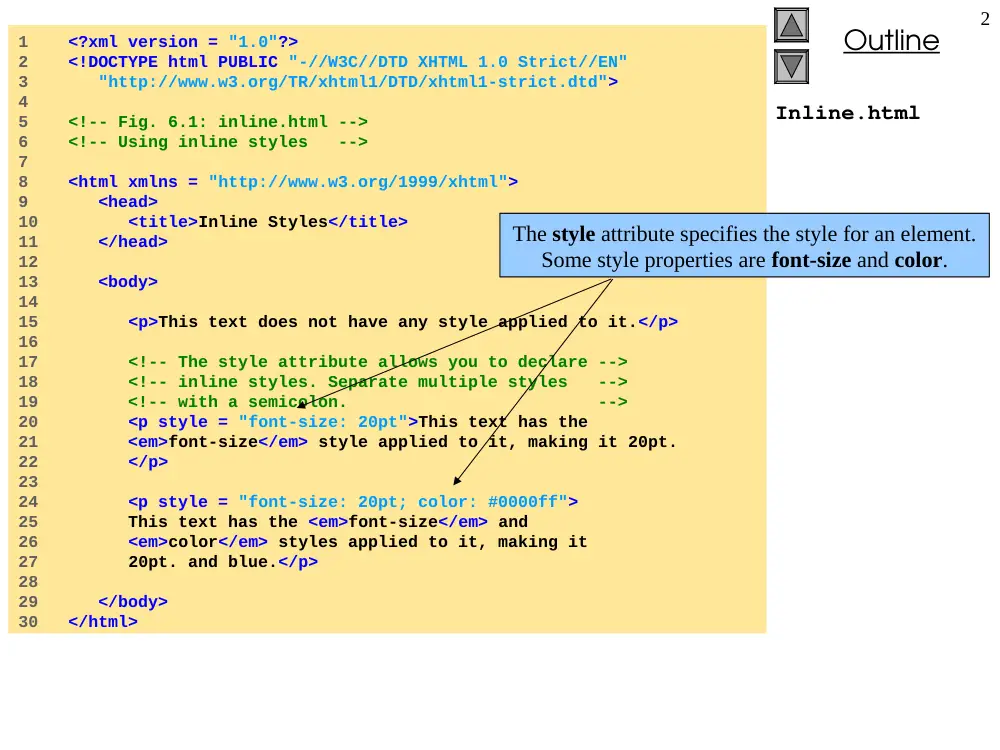Select line 20's '<p style = "font-size: 20pt">' tag
This screenshot has width=1000, height=750.
273,422
